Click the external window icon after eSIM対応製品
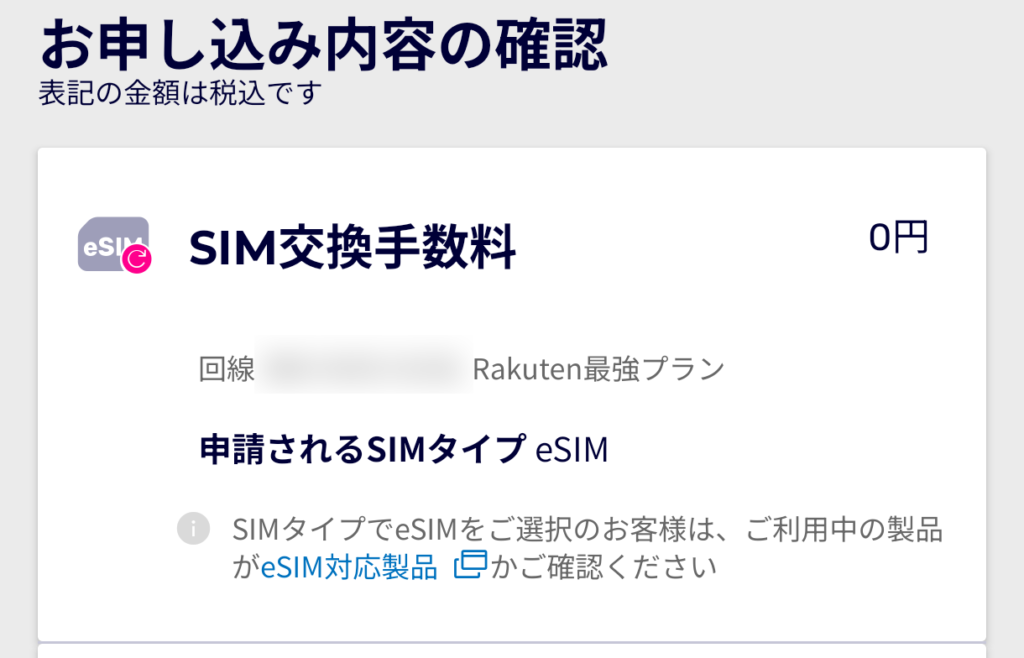Image resolution: width=1024 pixels, height=658 pixels. tap(469, 566)
